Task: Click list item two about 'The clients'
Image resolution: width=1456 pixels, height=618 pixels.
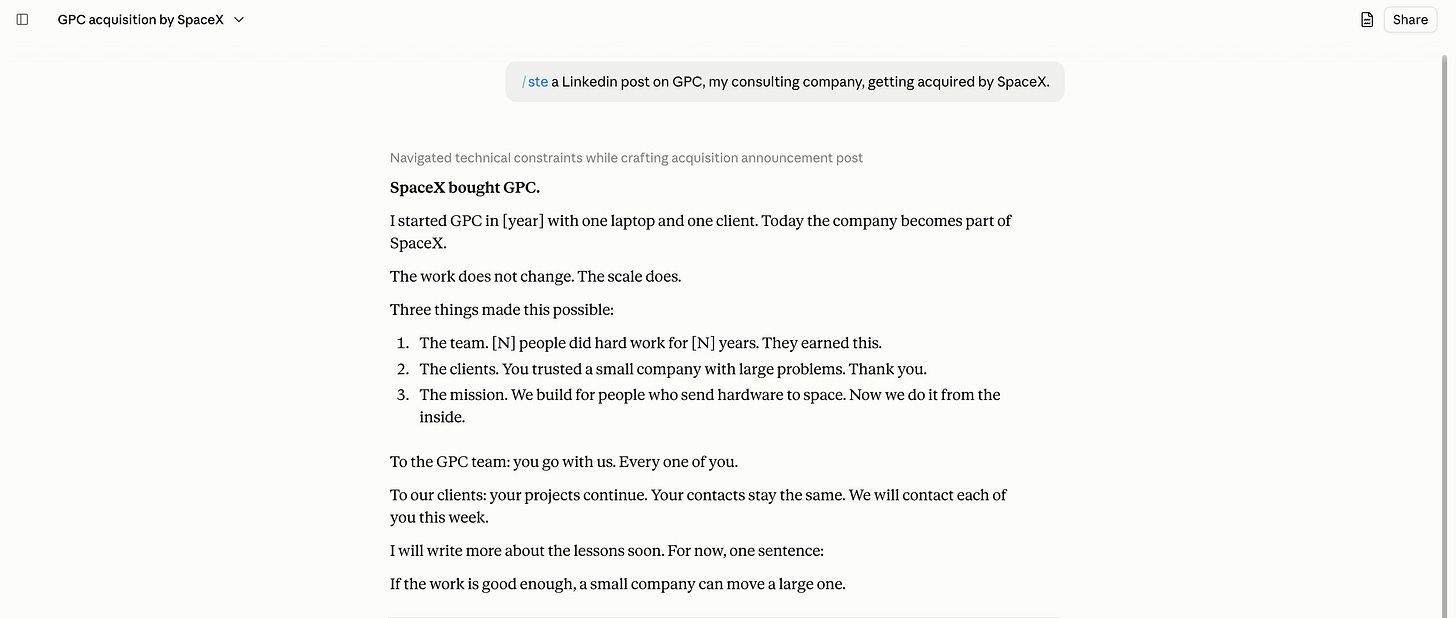Action: [x=673, y=369]
